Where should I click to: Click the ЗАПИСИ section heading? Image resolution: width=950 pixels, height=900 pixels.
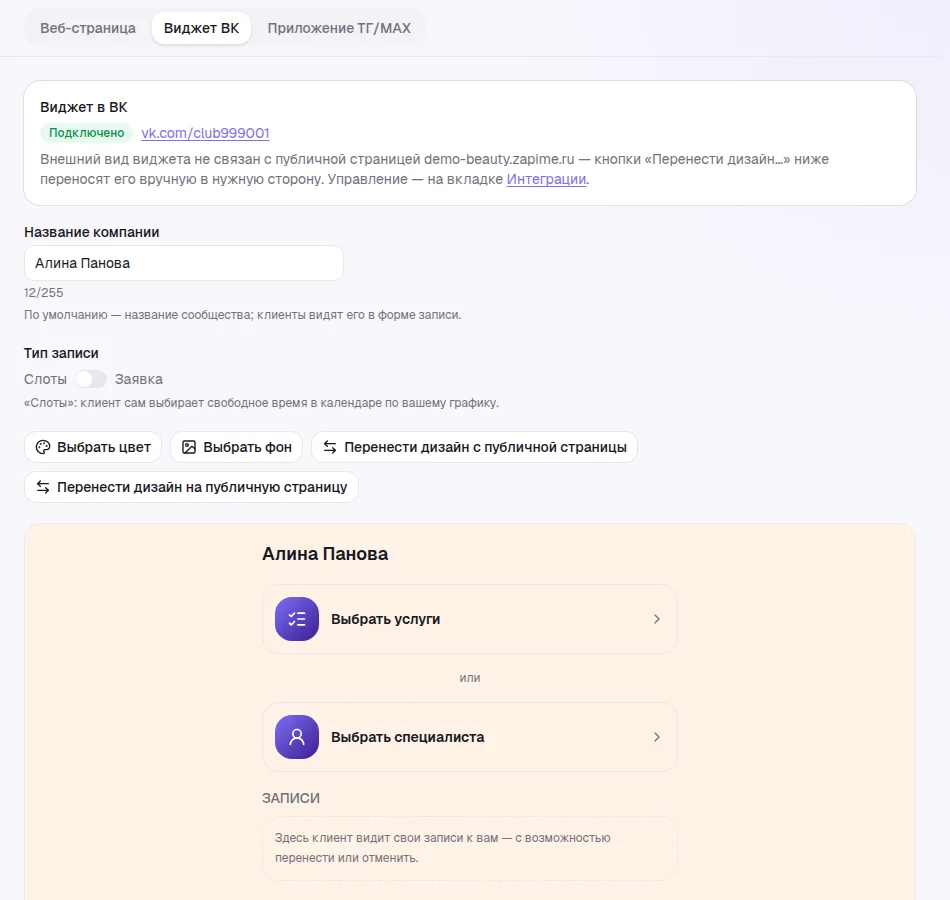pyautogui.click(x=291, y=798)
